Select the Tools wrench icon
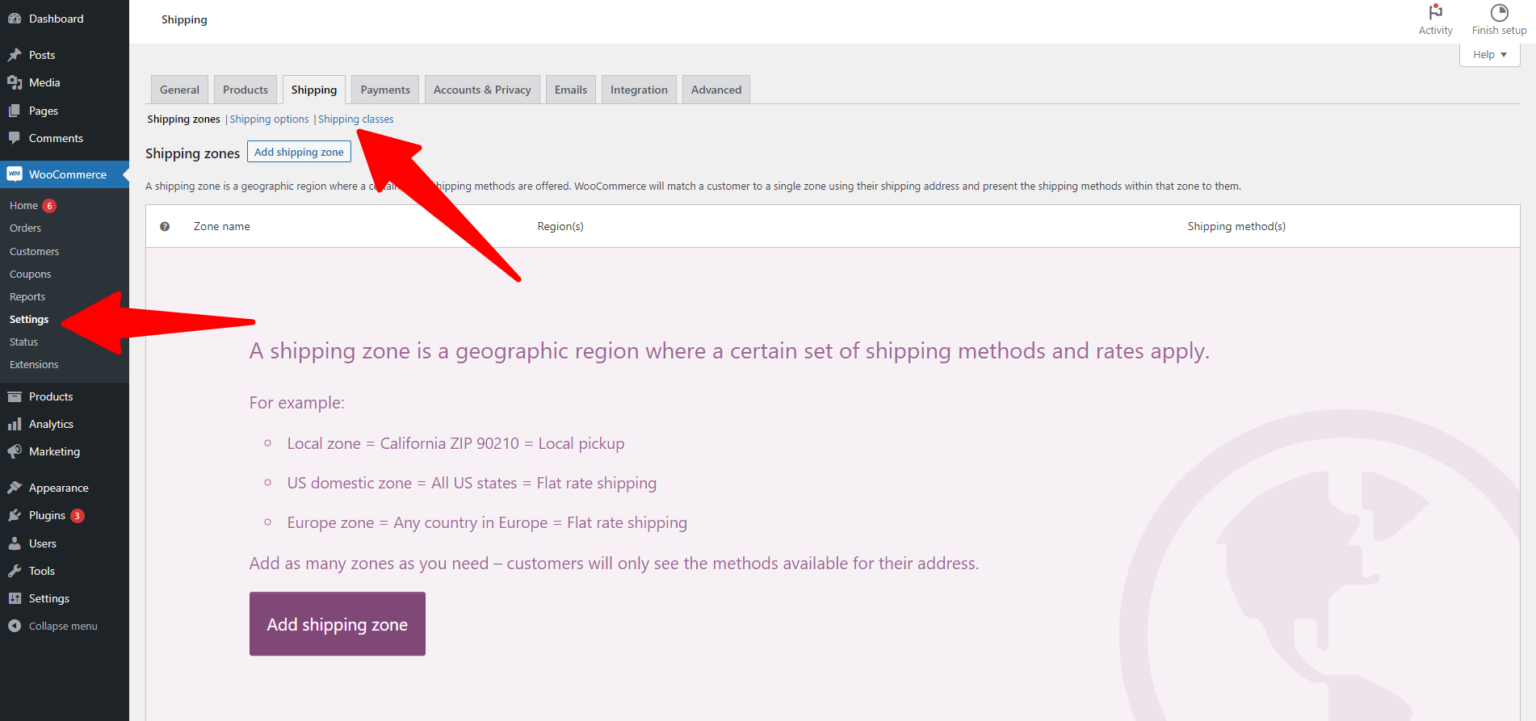The width and height of the screenshot is (1536, 721). [15, 570]
